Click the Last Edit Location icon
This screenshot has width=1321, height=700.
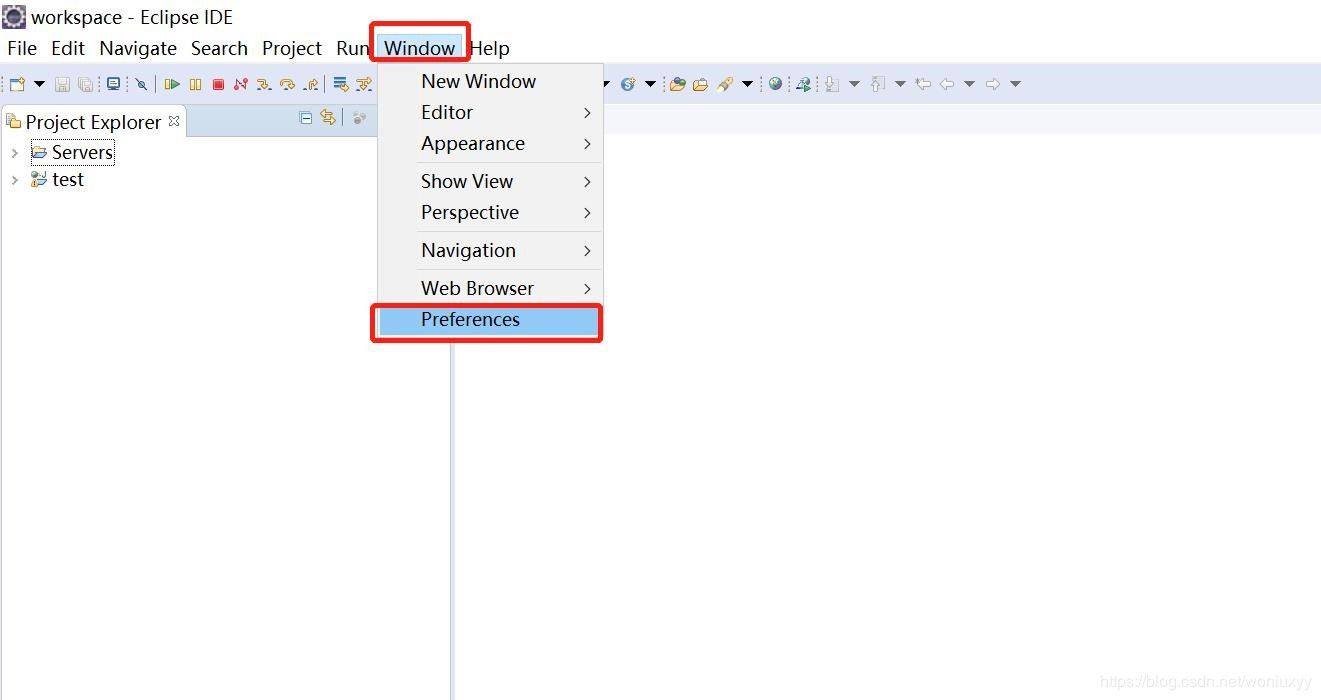(923, 84)
